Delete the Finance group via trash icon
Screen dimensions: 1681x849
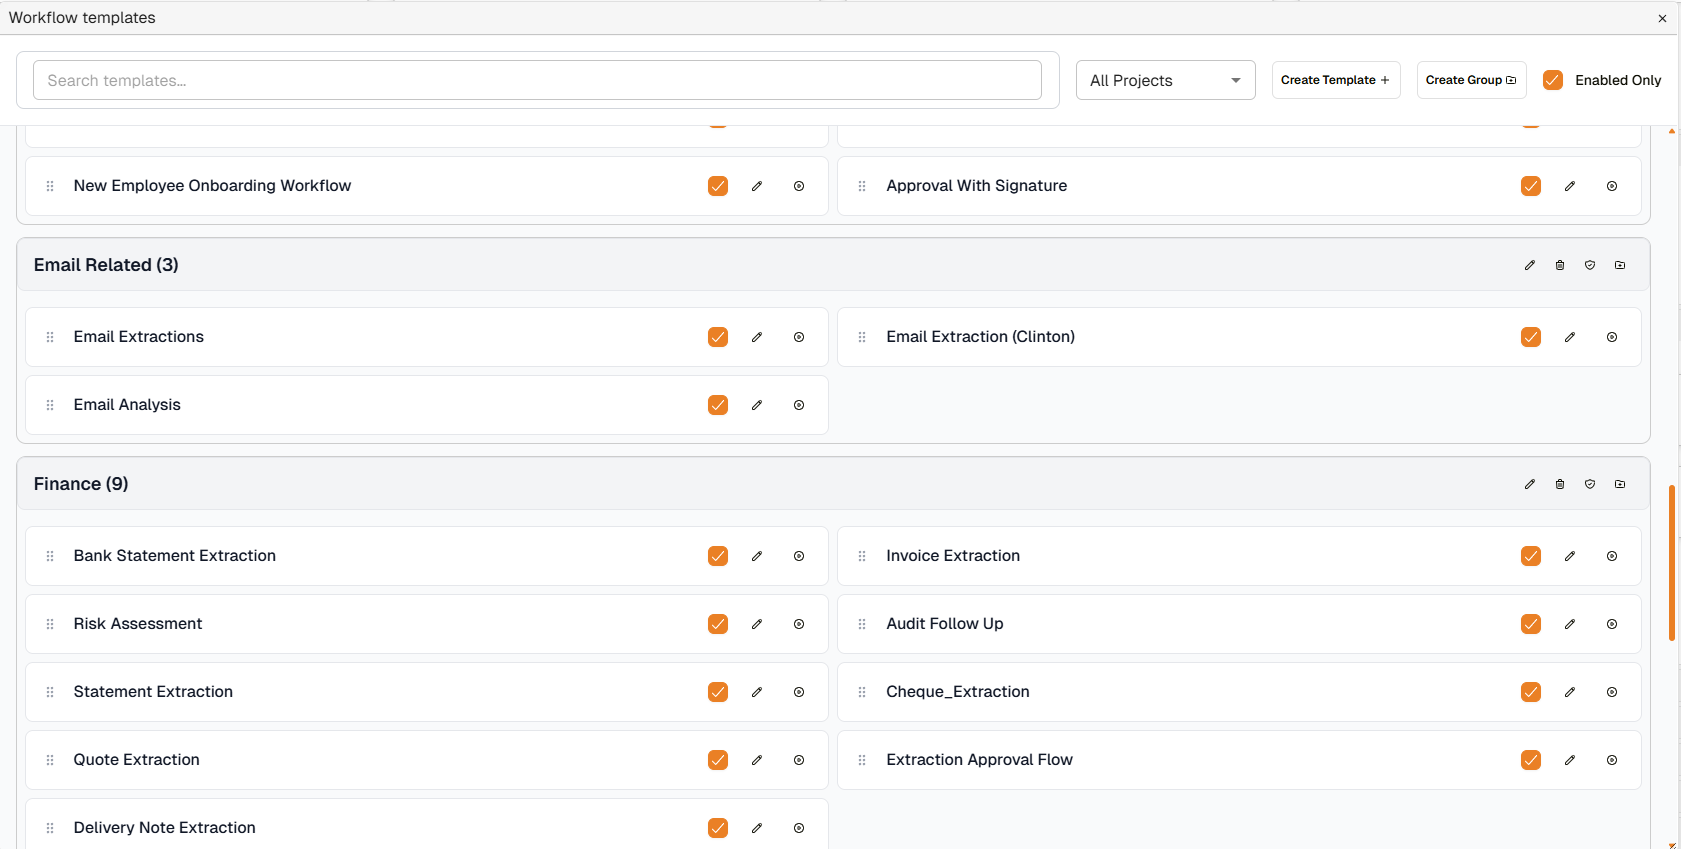(x=1560, y=484)
